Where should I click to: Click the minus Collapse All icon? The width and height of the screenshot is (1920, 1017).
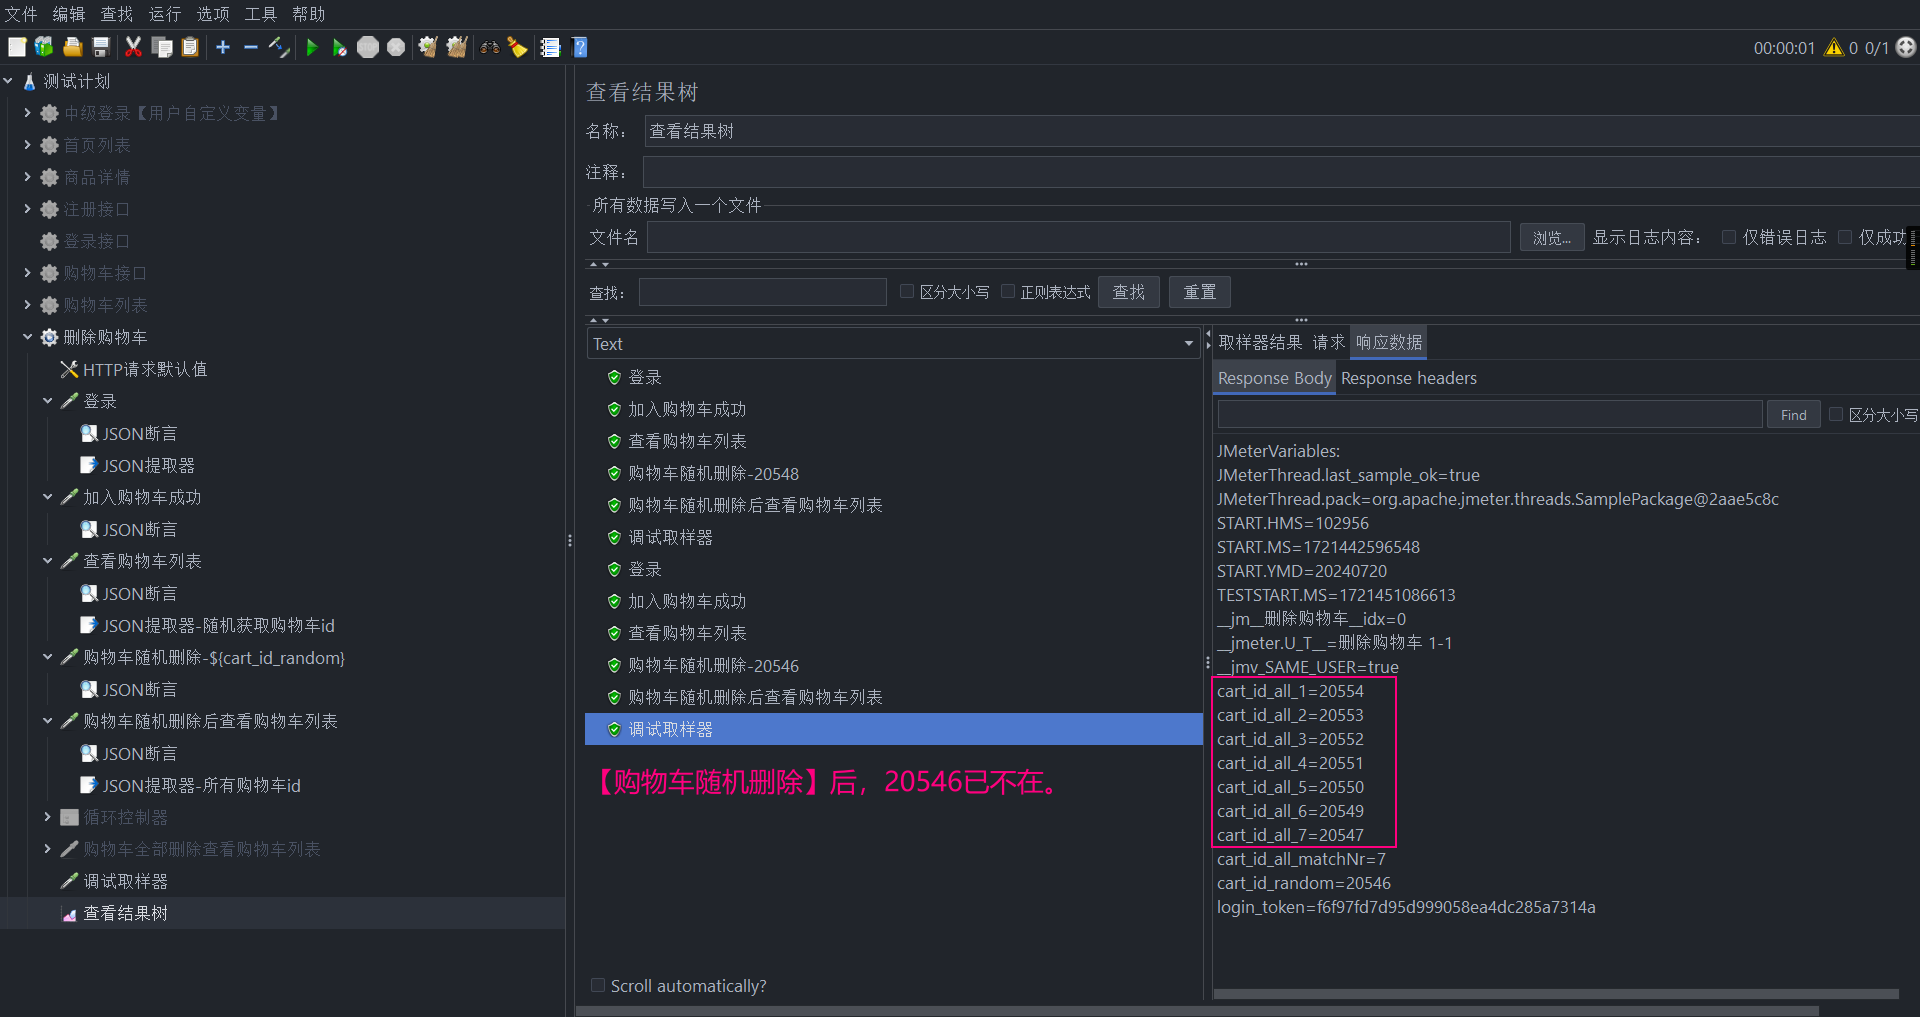251,47
